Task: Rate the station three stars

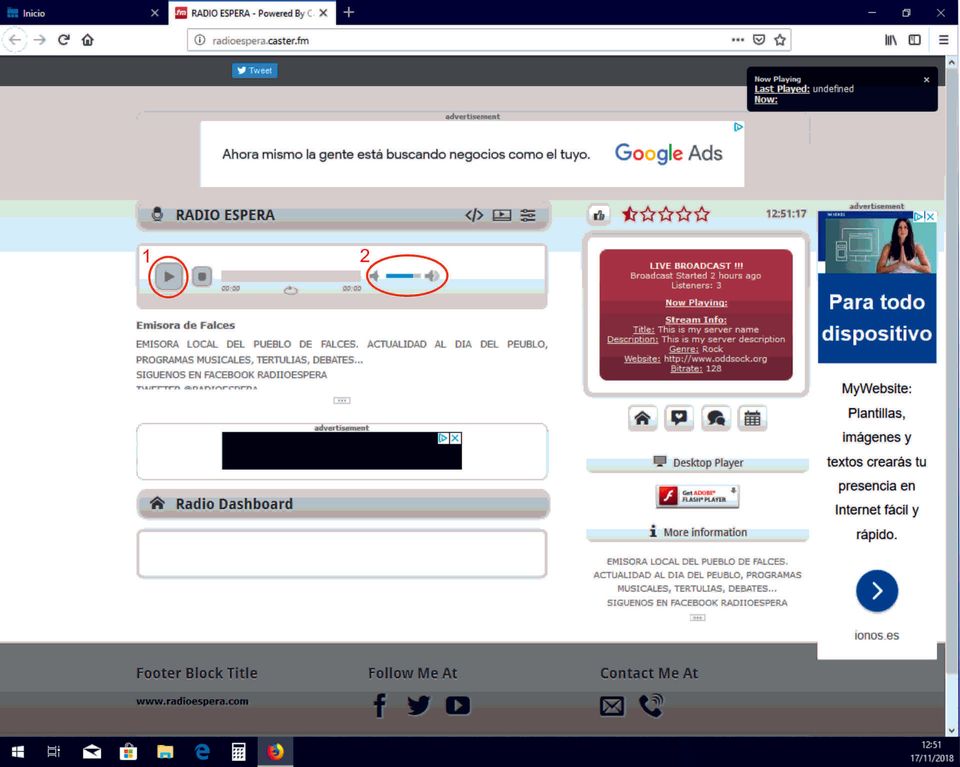Action: (666, 214)
